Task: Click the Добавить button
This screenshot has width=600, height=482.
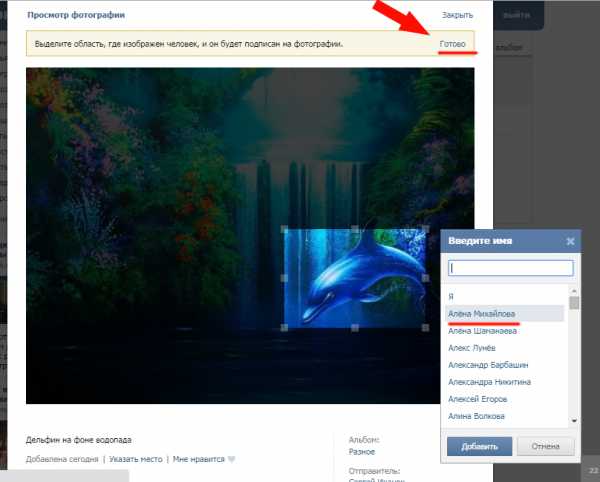Action: pyautogui.click(x=479, y=446)
